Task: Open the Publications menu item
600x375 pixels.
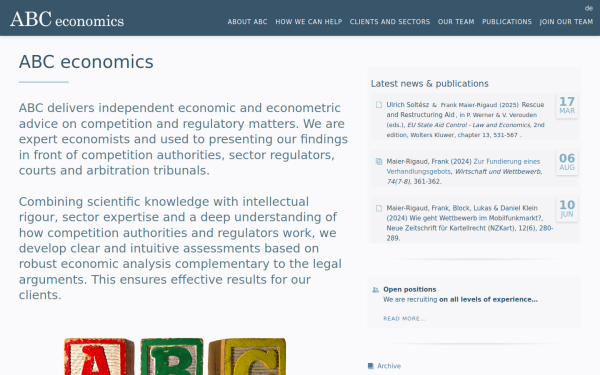Action: point(507,22)
